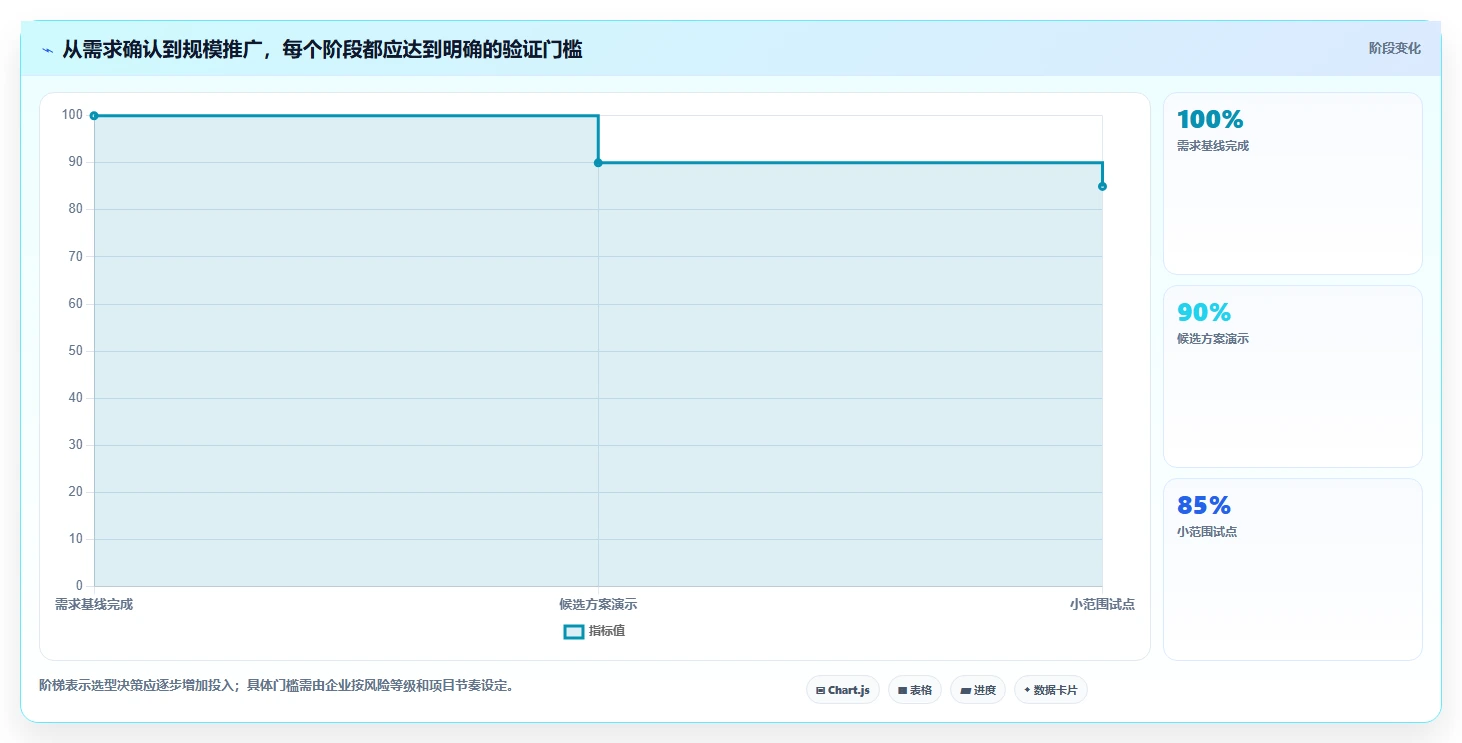This screenshot has width=1462, height=743.
Task: Select the Chart.js tag
Action: 843,690
